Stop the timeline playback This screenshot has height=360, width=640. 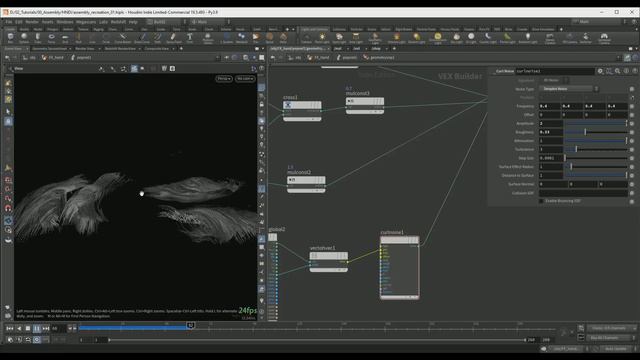coord(28,328)
